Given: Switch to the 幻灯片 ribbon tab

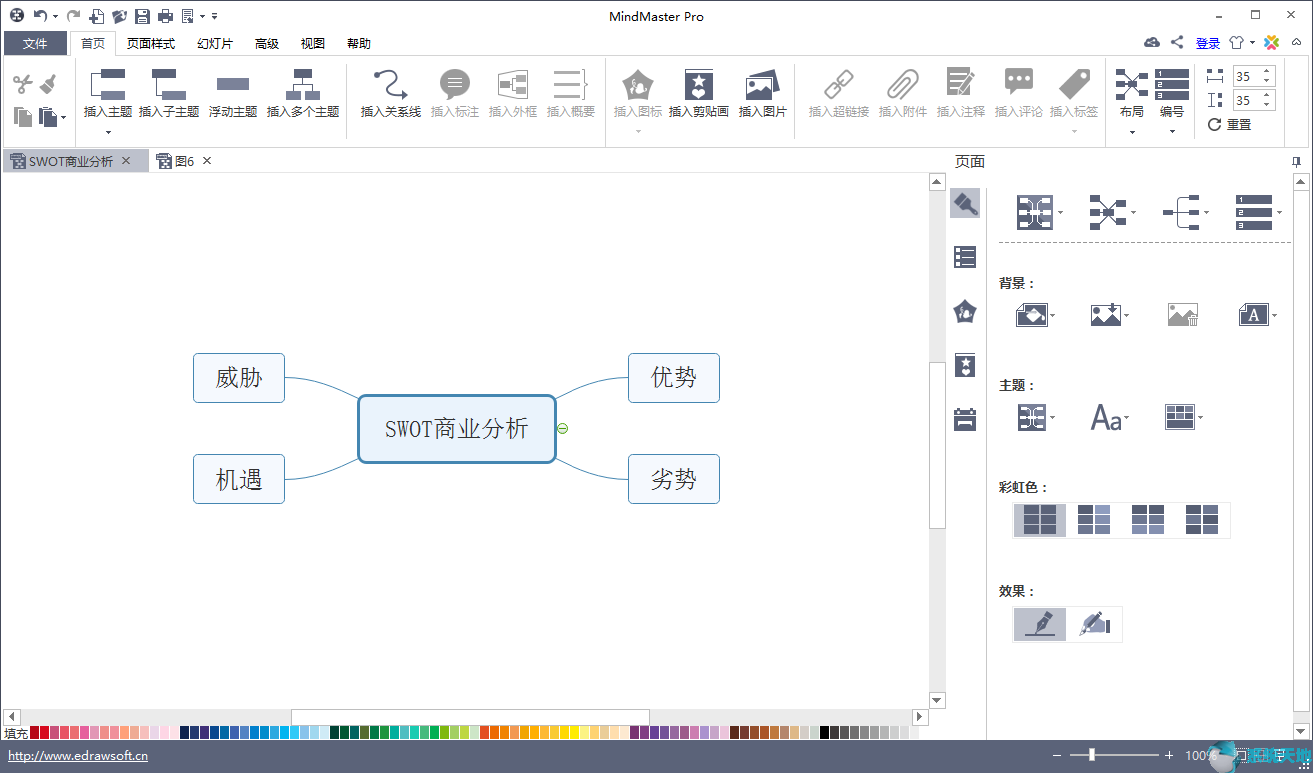Looking at the screenshot, I should tap(215, 44).
